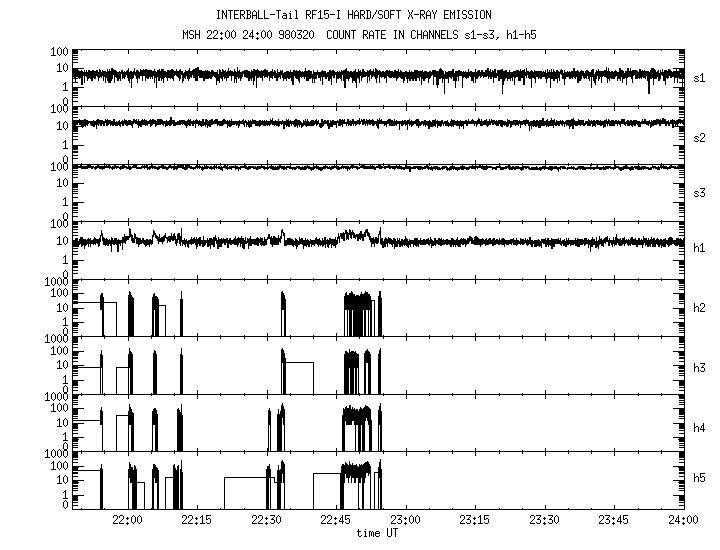Click the 22:00 time axis tick label
This screenshot has height=550, width=720.
pyautogui.click(x=127, y=522)
